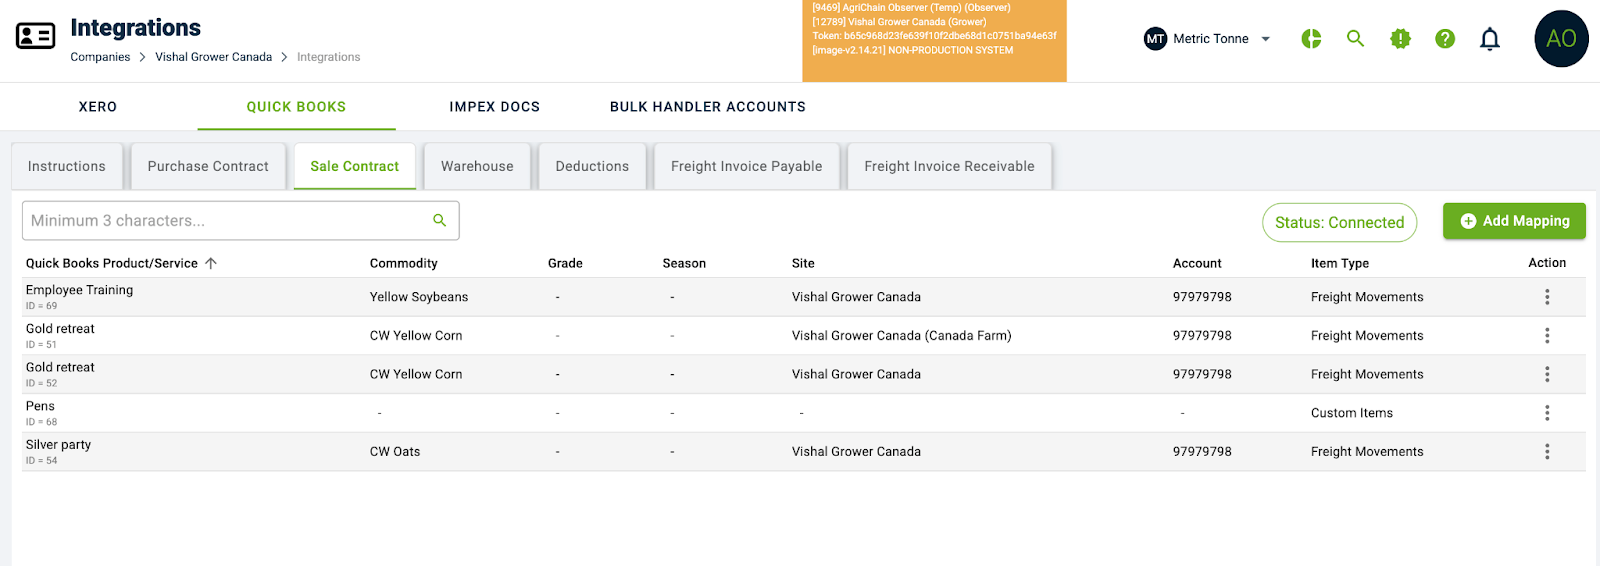This screenshot has width=1600, height=566.
Task: Switch to the XERO tab
Action: pos(98,107)
